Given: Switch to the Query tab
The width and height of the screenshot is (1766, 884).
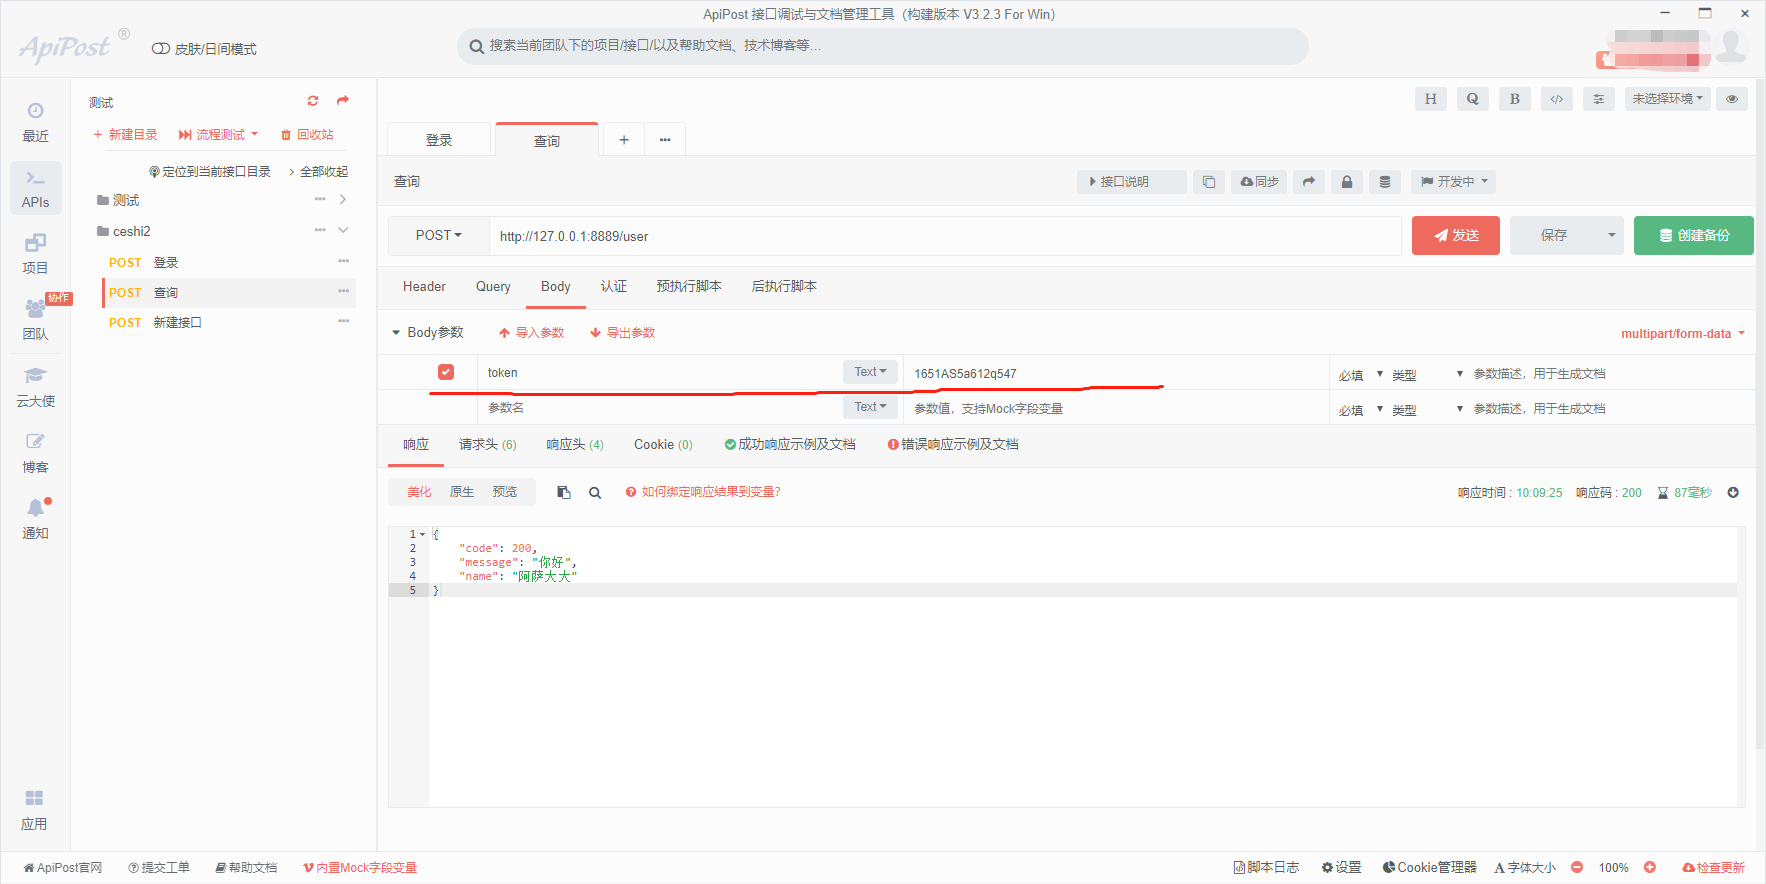Looking at the screenshot, I should click(493, 287).
